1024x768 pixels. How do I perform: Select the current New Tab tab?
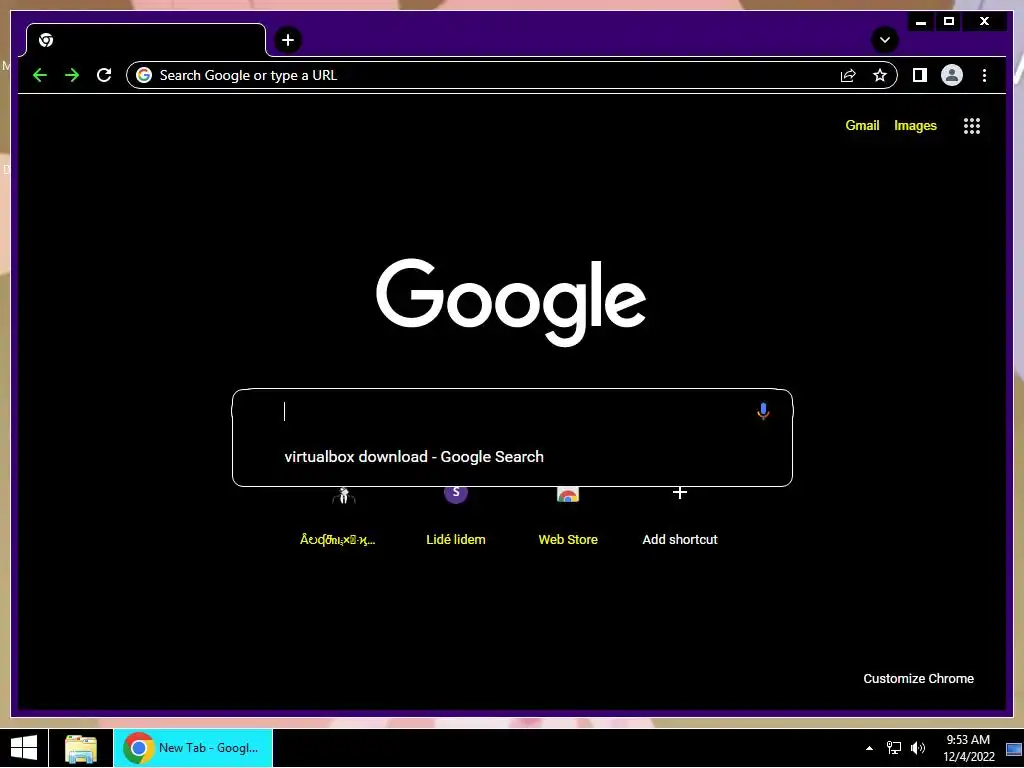146,40
